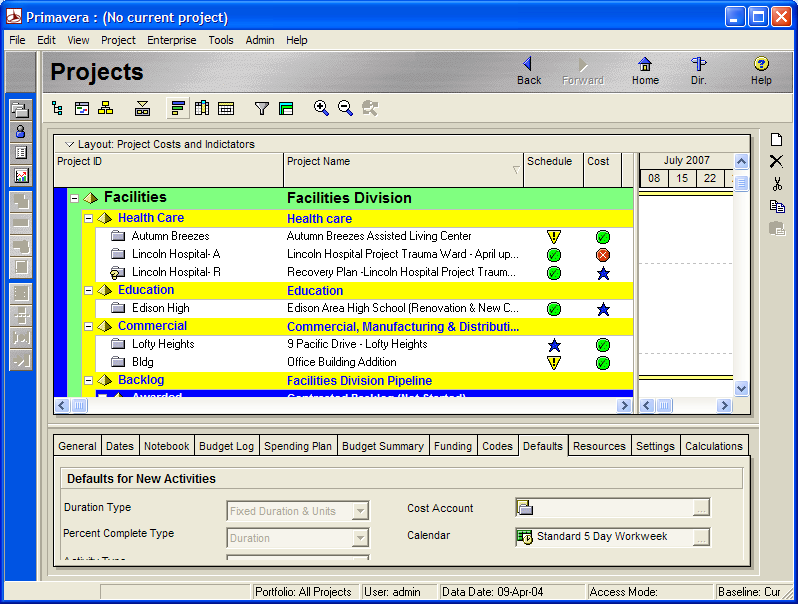
Task: Go to Home navigation icon
Action: tap(645, 71)
